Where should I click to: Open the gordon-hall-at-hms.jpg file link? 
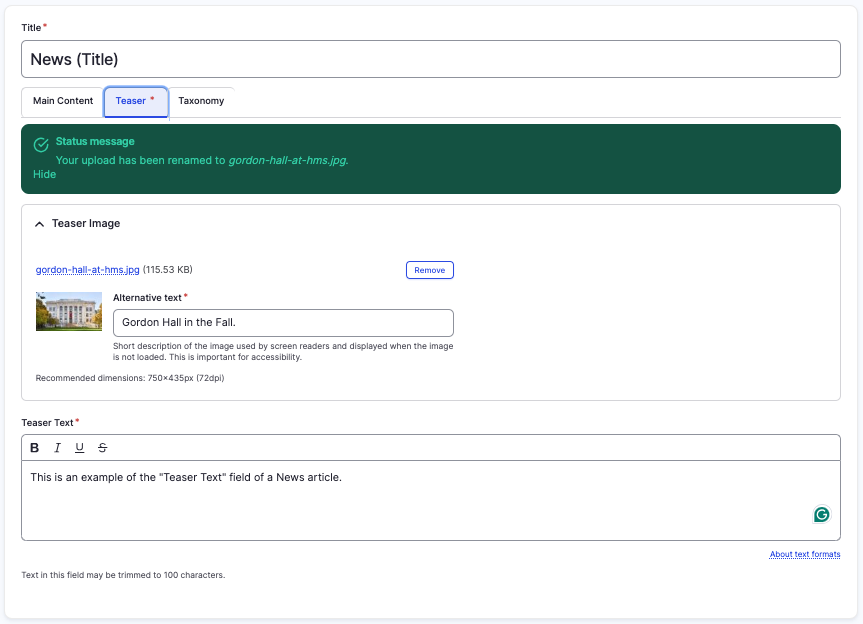click(87, 270)
